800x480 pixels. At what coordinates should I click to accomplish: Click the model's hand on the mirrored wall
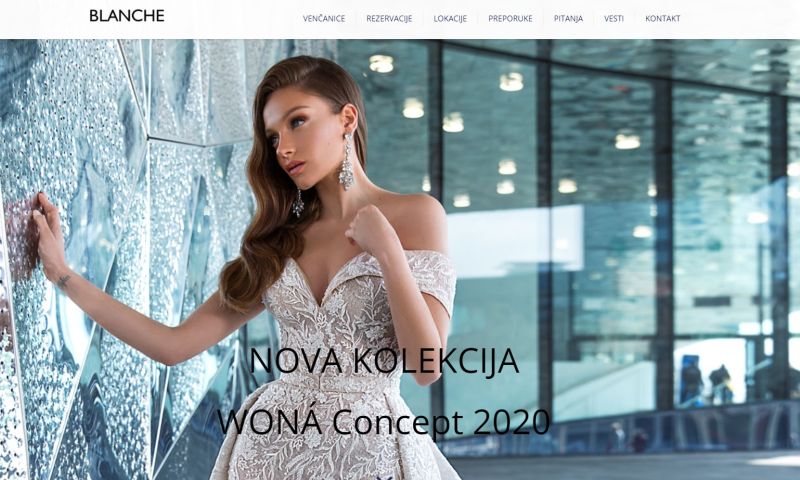47,232
